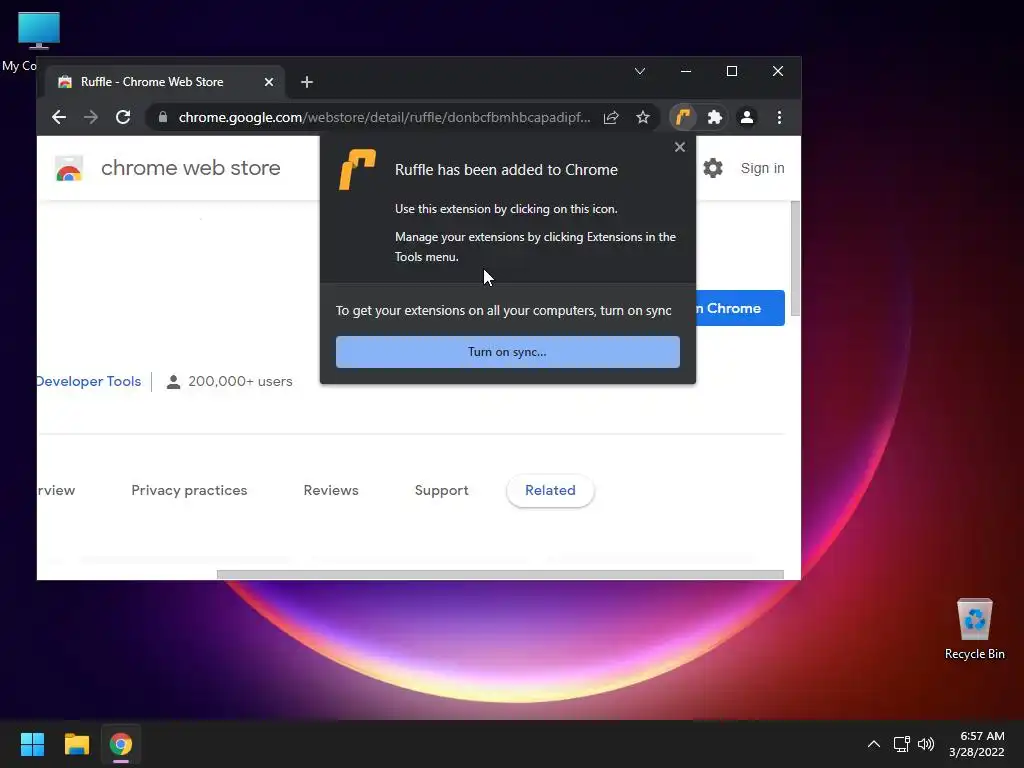Reload the Chrome Web Store page

[123, 118]
